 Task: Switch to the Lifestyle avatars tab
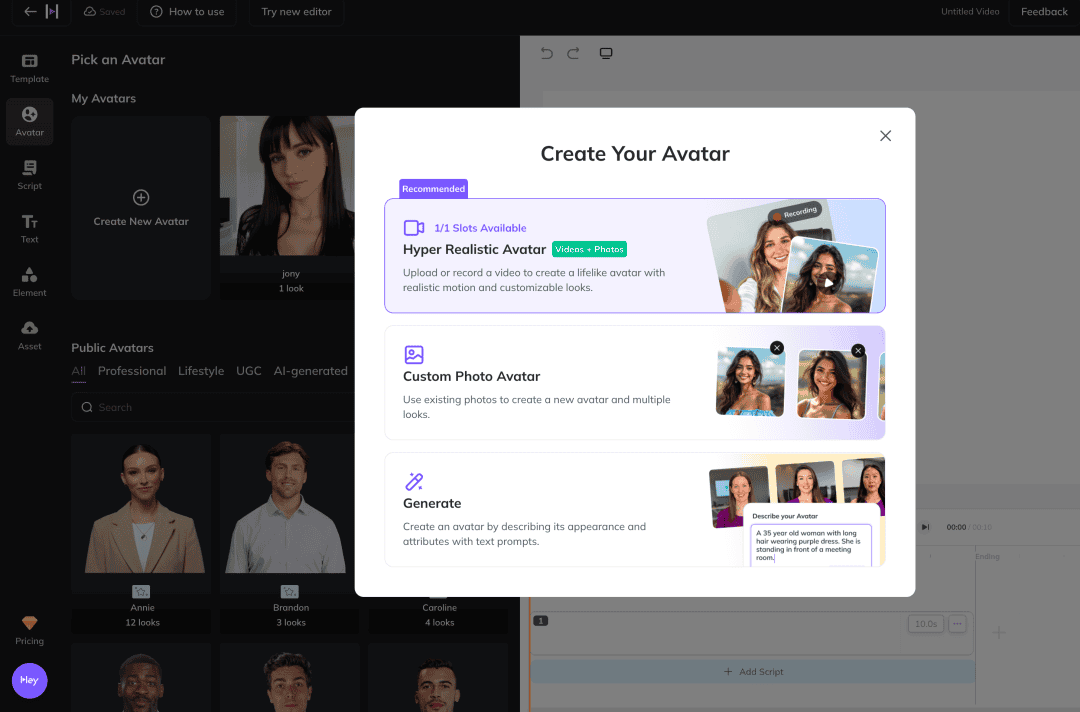point(201,371)
